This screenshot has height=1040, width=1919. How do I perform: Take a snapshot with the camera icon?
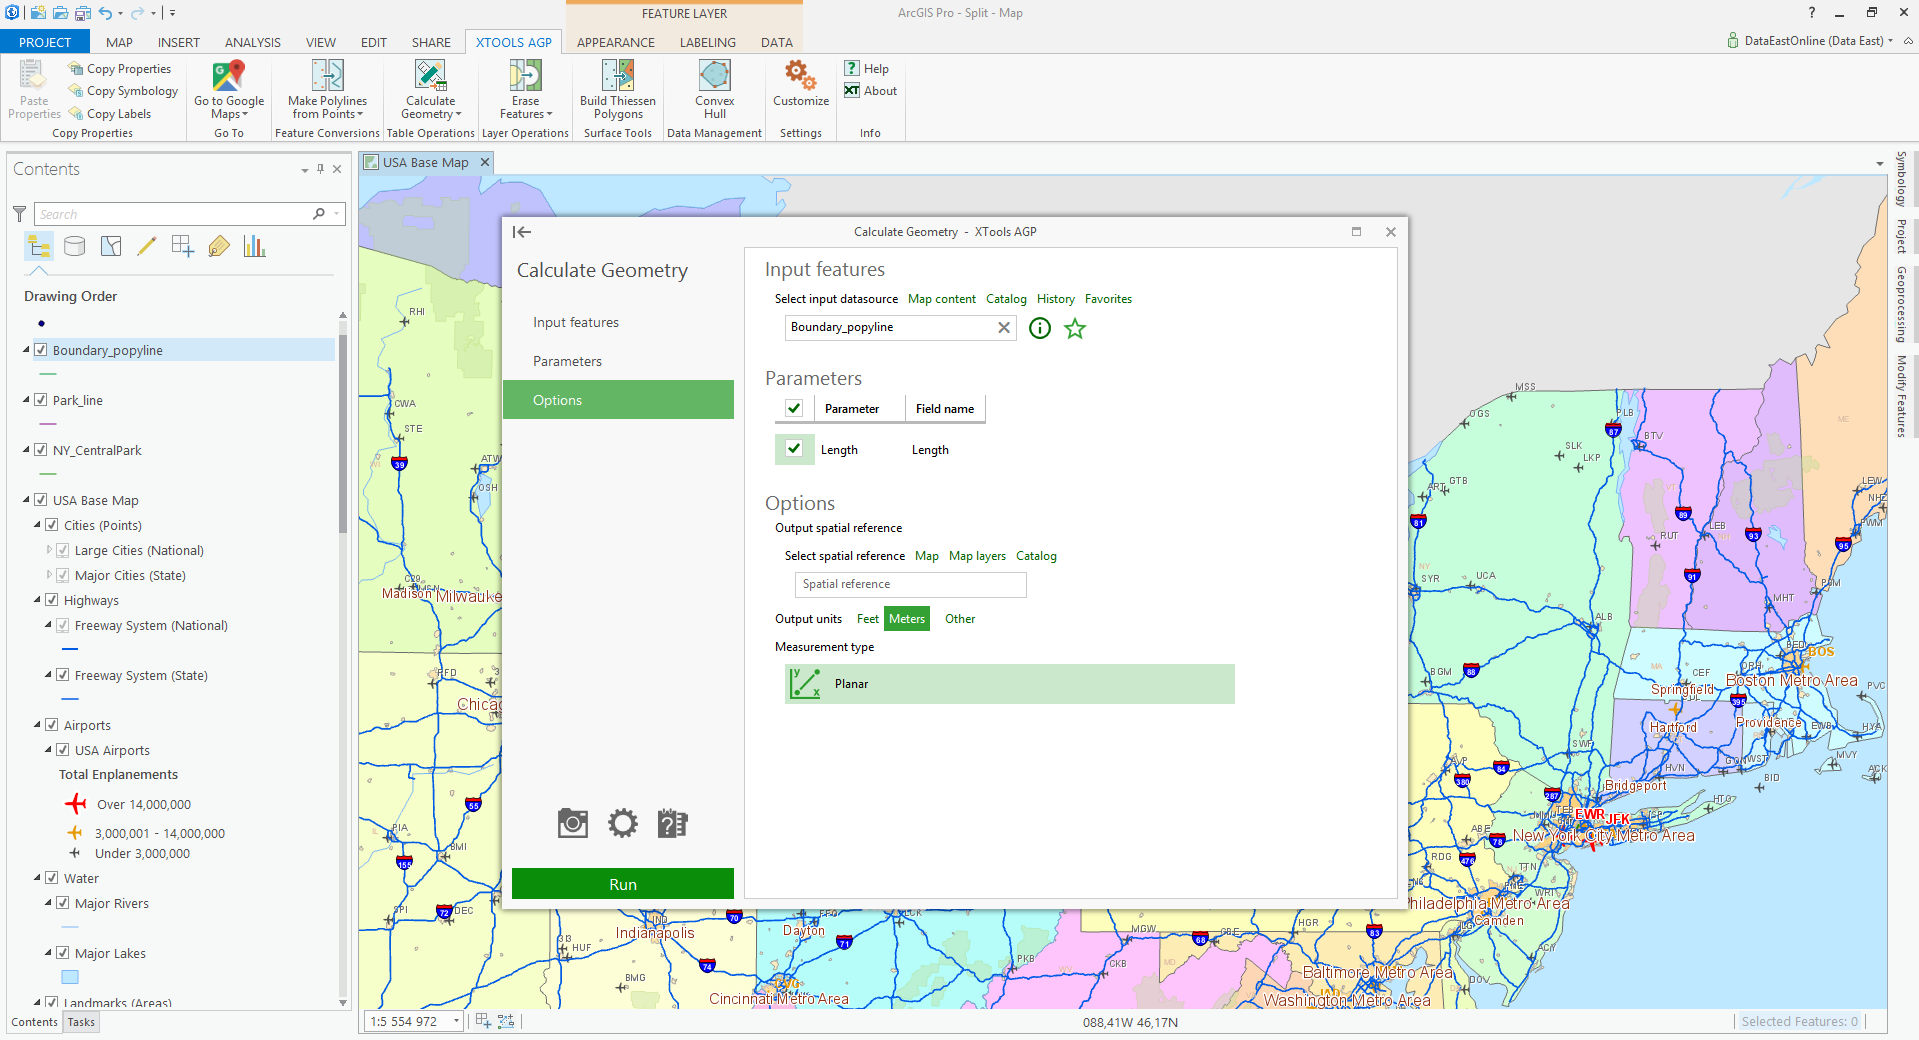[x=573, y=823]
